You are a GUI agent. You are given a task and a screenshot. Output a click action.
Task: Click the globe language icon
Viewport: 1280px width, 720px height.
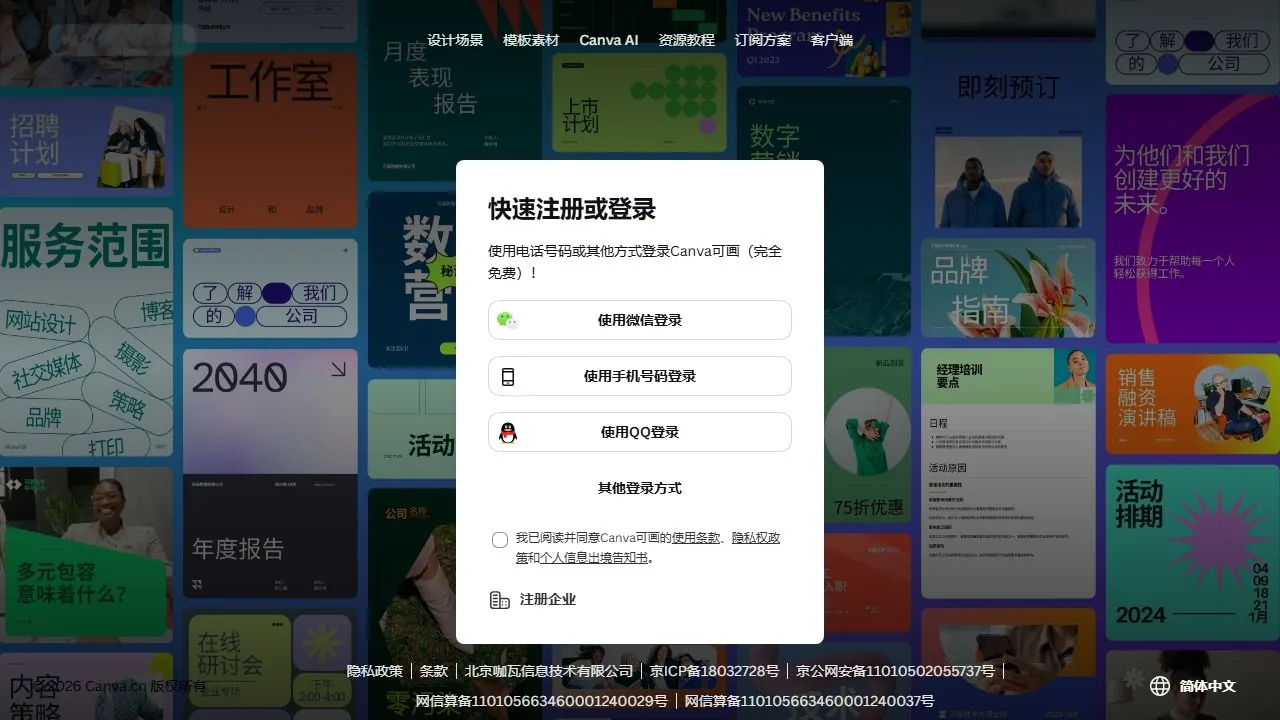[x=1160, y=686]
